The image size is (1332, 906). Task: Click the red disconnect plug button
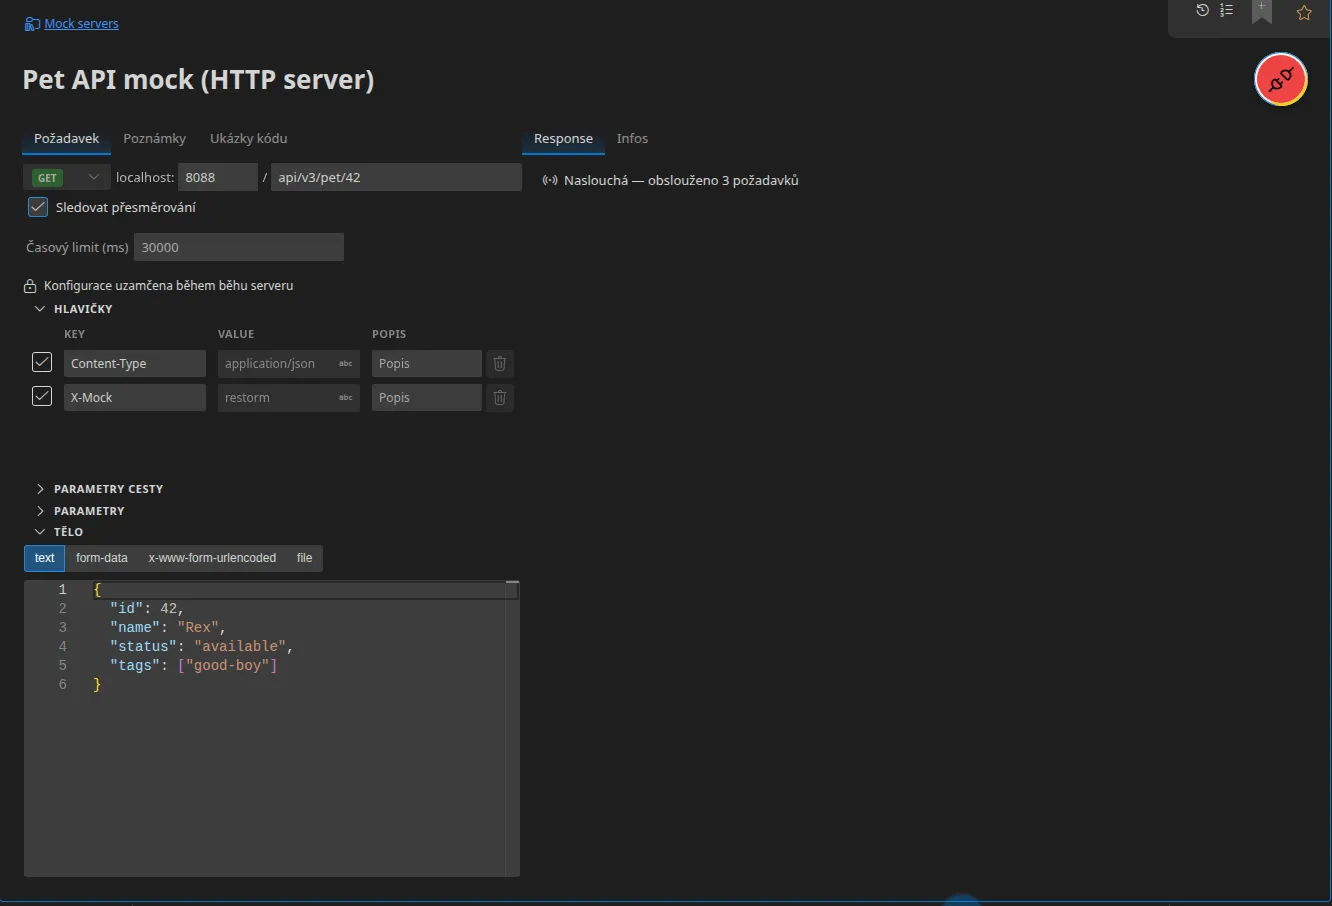[x=1281, y=80]
